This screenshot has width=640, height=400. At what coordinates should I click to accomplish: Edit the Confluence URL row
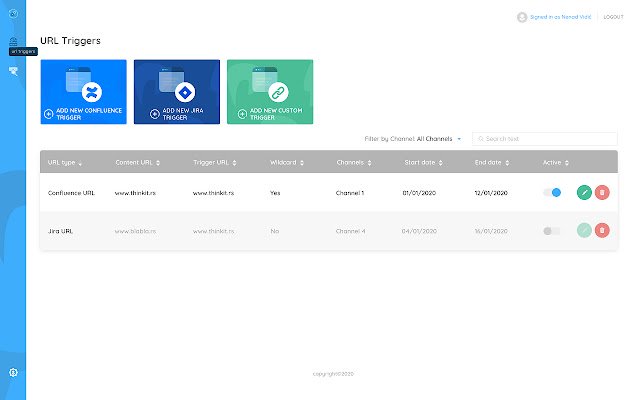pyautogui.click(x=584, y=192)
